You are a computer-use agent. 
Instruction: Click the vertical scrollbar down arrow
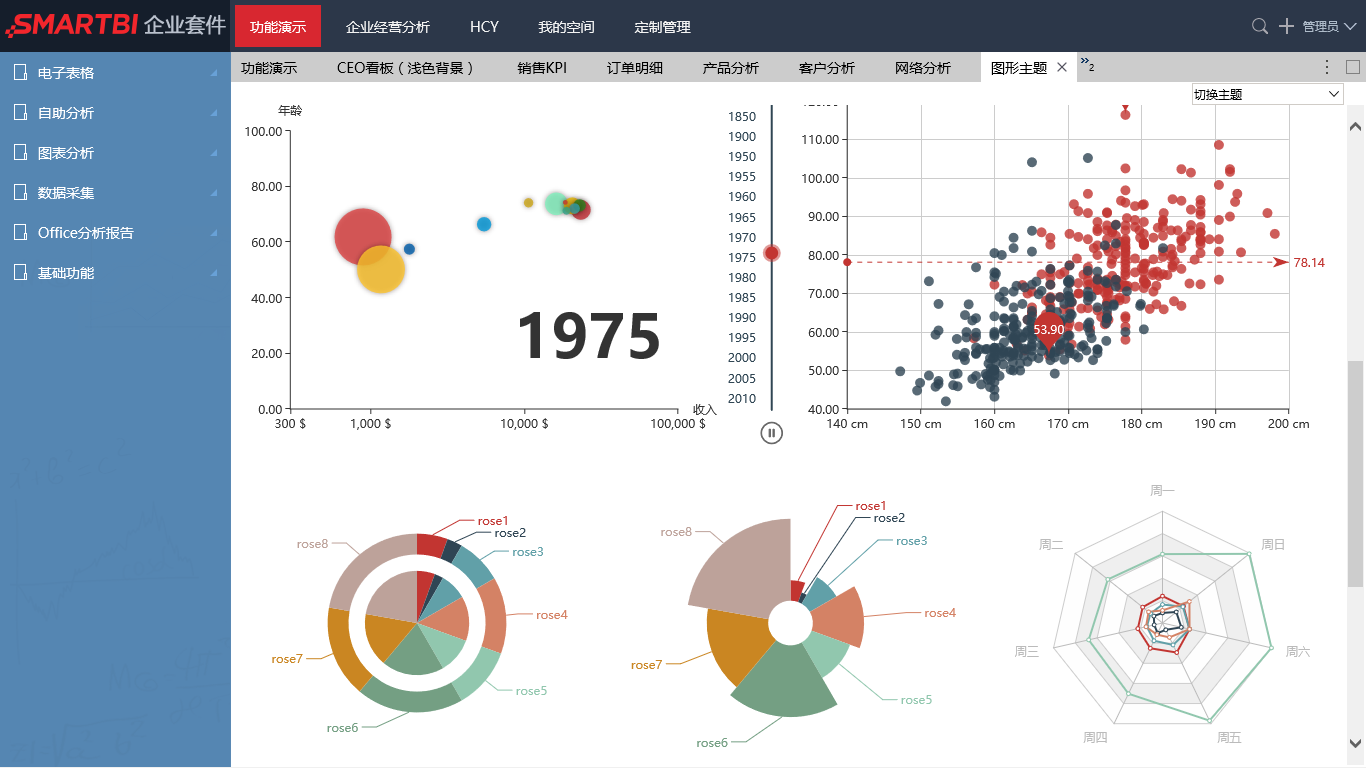1355,743
